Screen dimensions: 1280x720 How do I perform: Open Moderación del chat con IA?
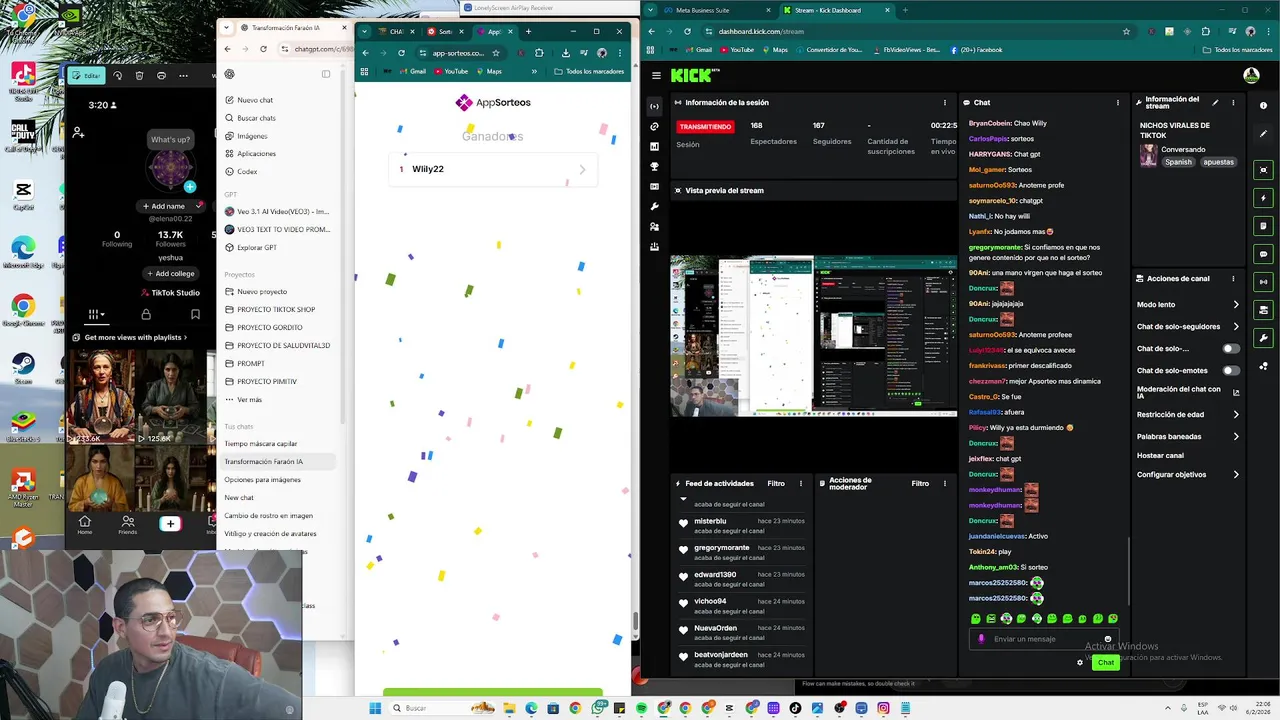pyautogui.click(x=1188, y=393)
